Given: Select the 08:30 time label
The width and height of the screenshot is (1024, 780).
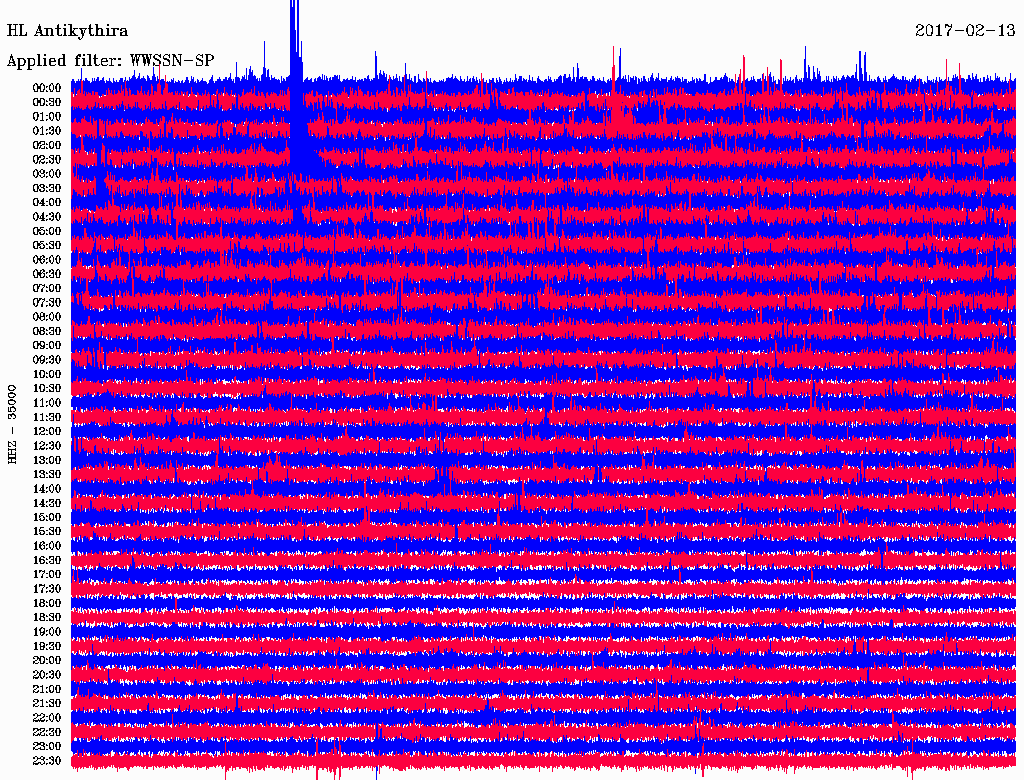Looking at the screenshot, I should tap(47, 331).
